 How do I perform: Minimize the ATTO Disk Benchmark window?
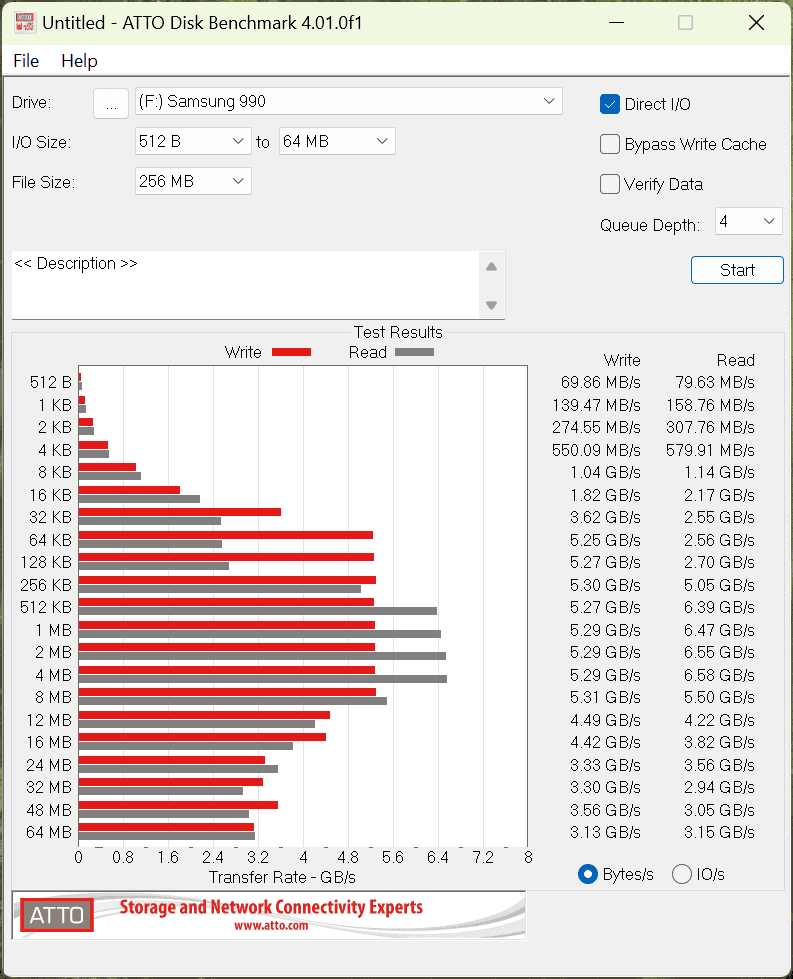coord(617,23)
